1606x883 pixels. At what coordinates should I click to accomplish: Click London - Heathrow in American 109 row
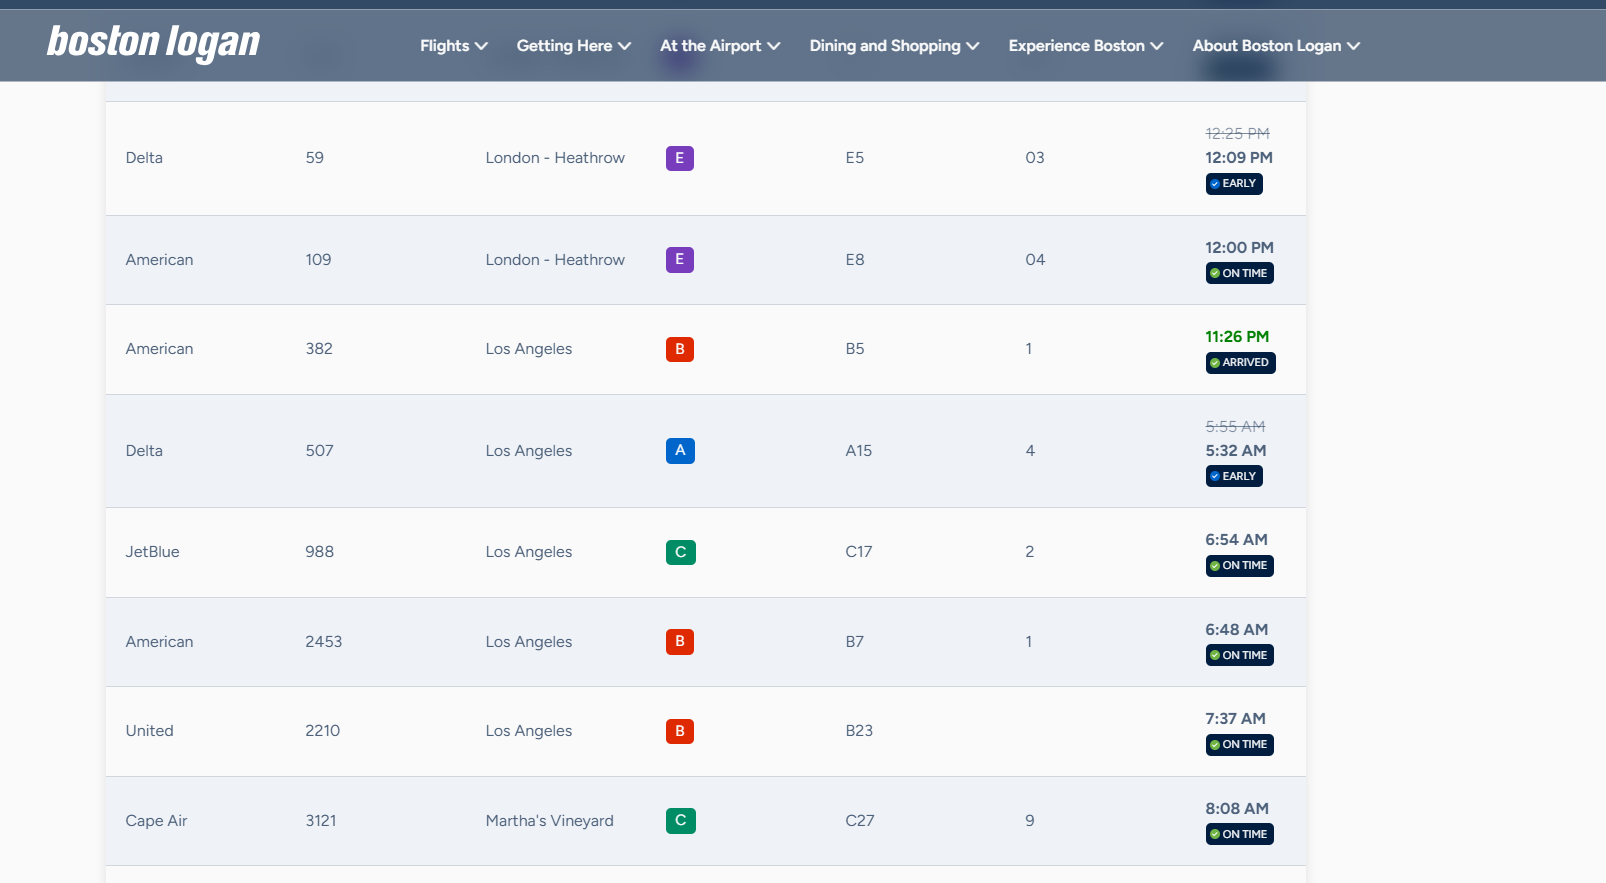[x=555, y=260]
